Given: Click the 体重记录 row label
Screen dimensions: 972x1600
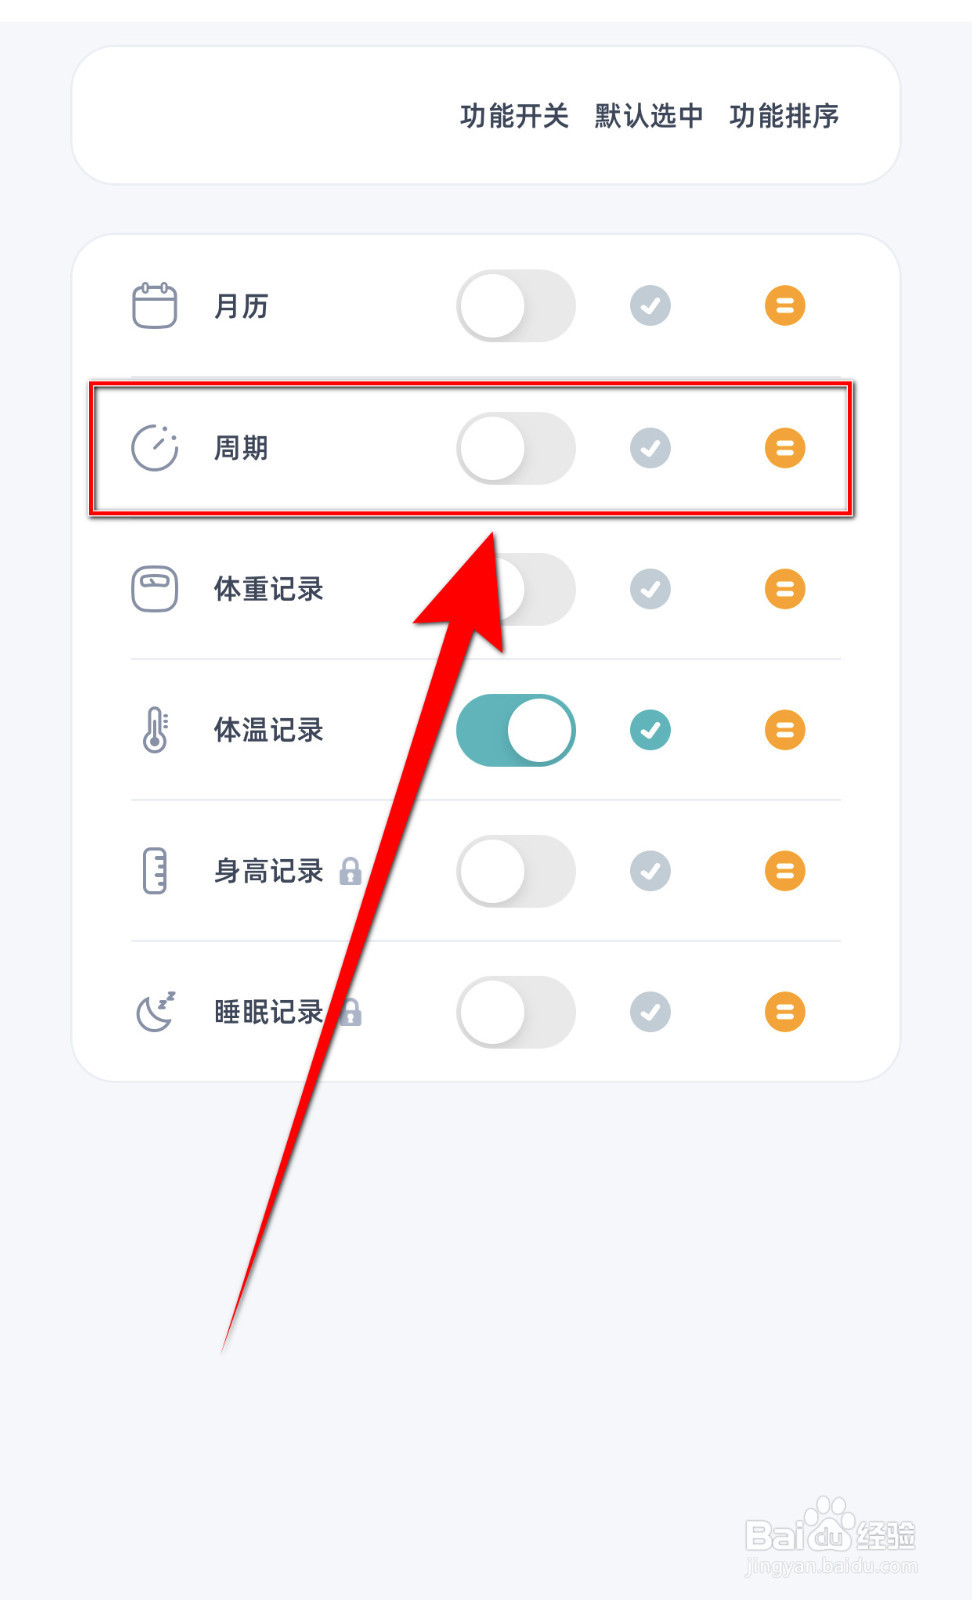Looking at the screenshot, I should point(268,589).
